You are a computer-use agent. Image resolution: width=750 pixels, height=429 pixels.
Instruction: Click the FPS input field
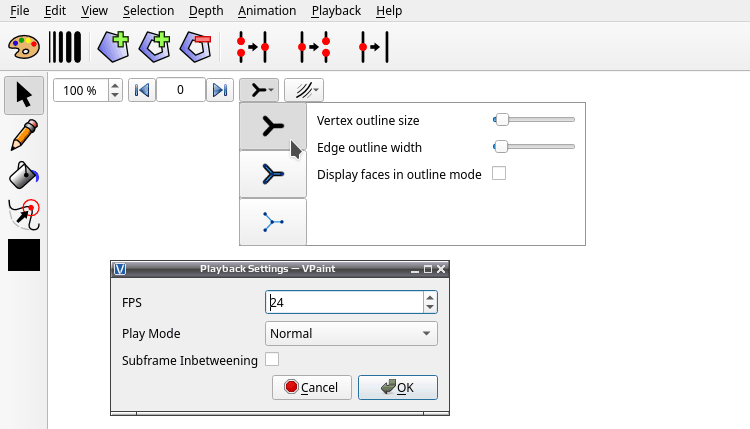click(x=344, y=302)
